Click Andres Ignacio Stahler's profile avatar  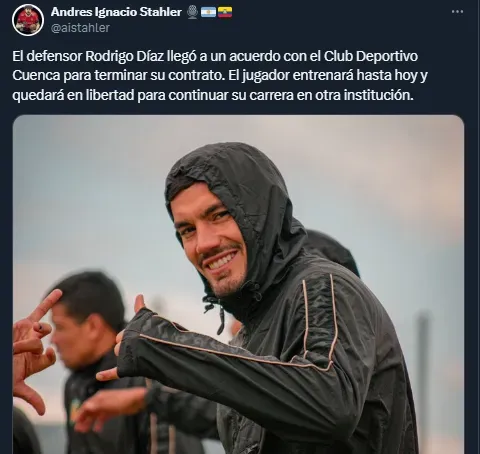(28, 20)
